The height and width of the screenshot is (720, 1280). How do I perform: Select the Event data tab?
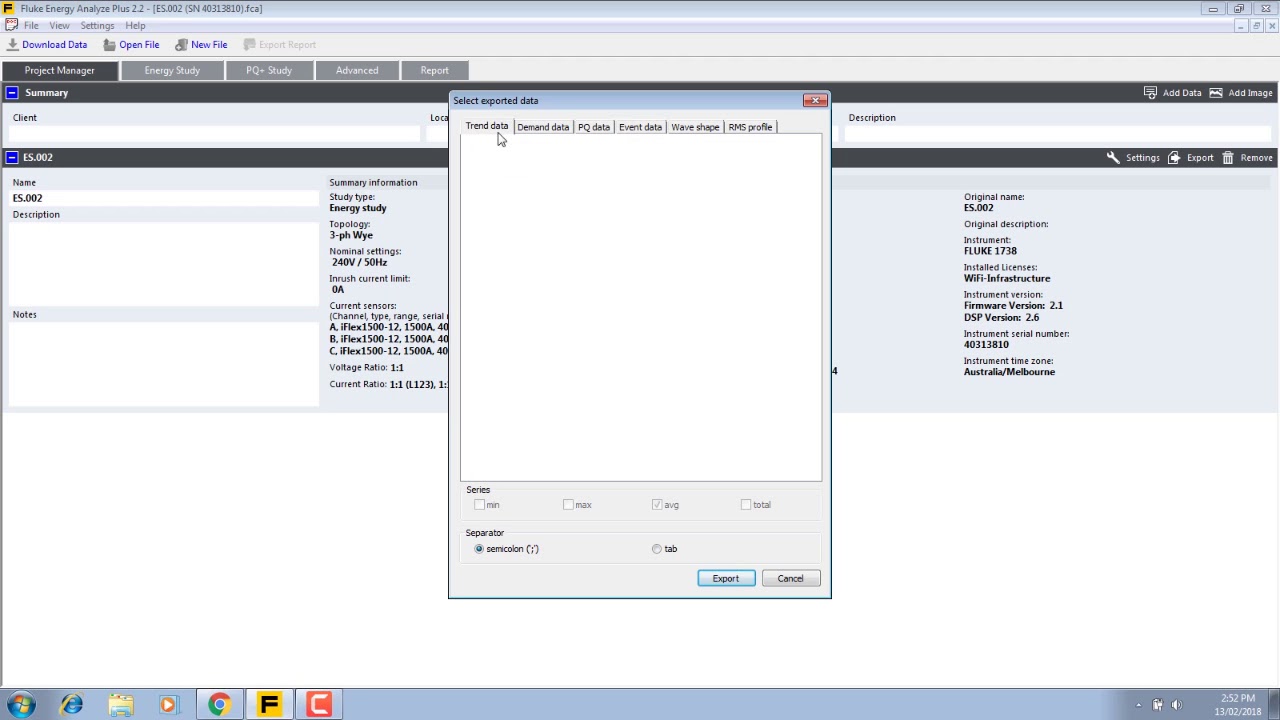640,127
